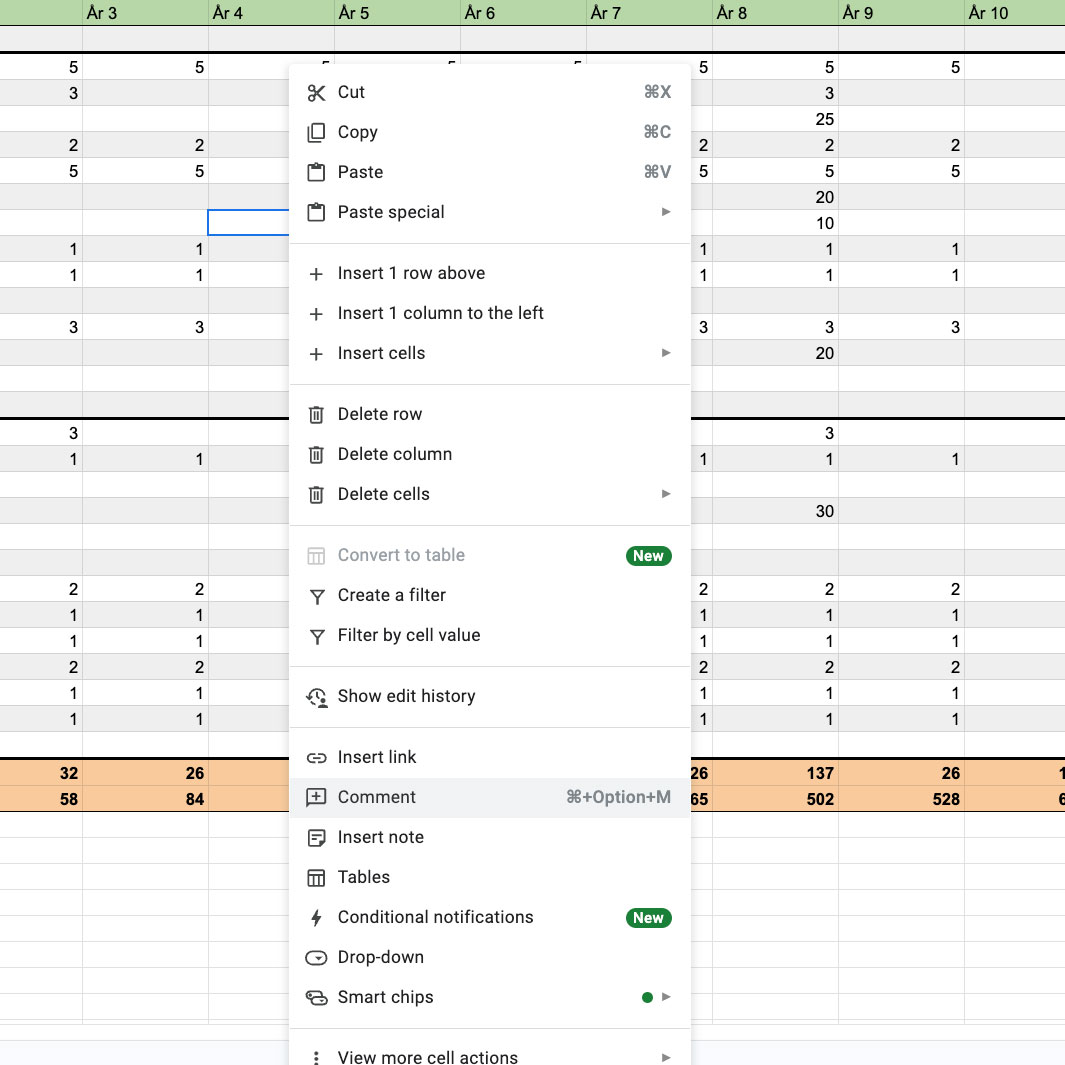Click the trash icon beside Delete row

[316, 414]
